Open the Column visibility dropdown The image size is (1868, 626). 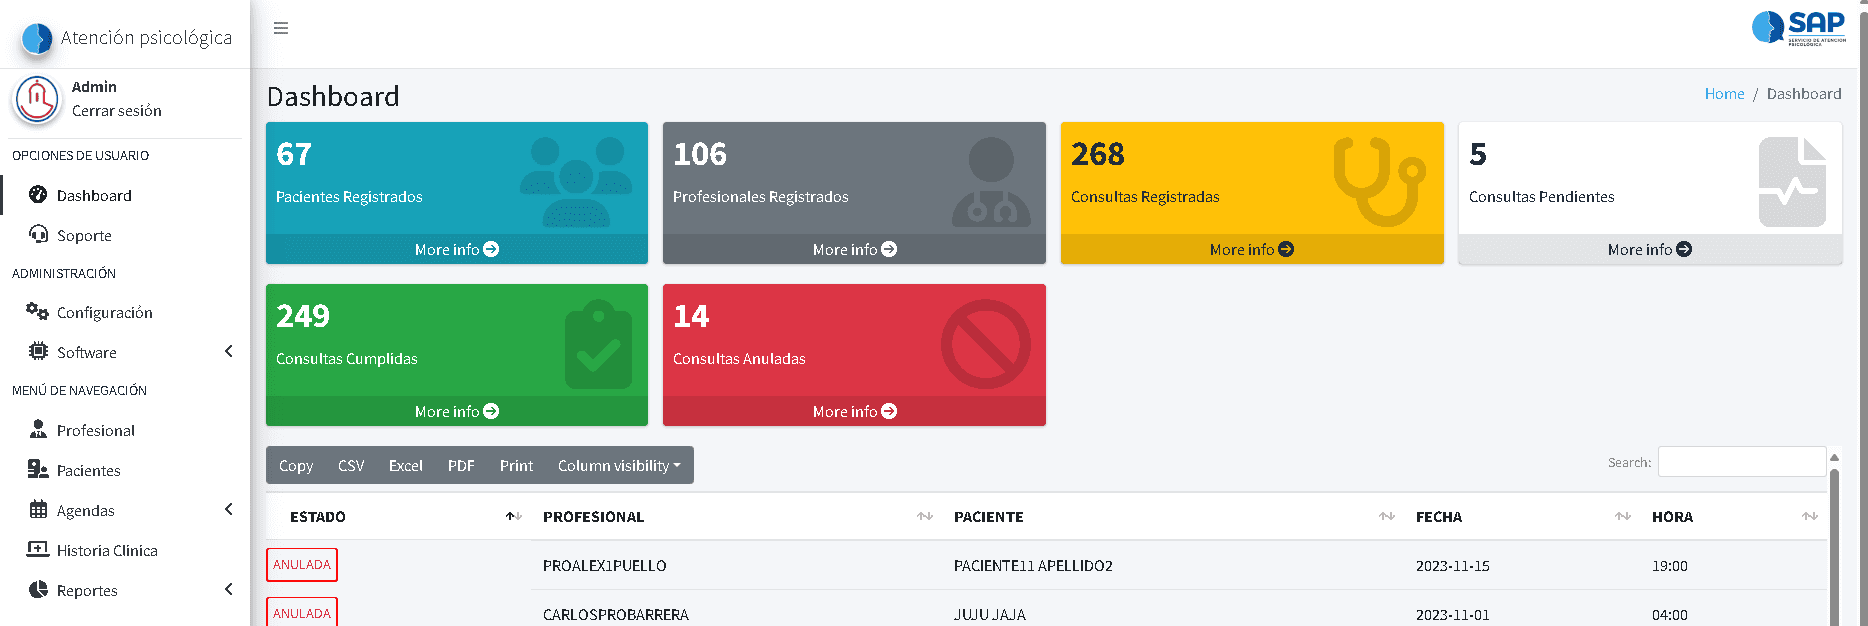tap(619, 465)
